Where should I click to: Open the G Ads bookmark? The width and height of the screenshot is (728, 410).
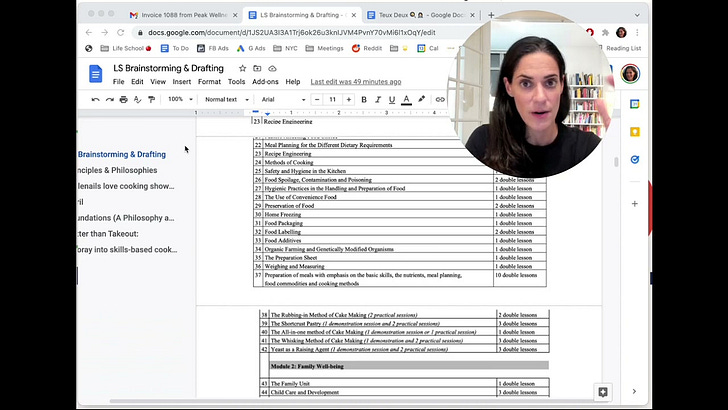coord(251,48)
